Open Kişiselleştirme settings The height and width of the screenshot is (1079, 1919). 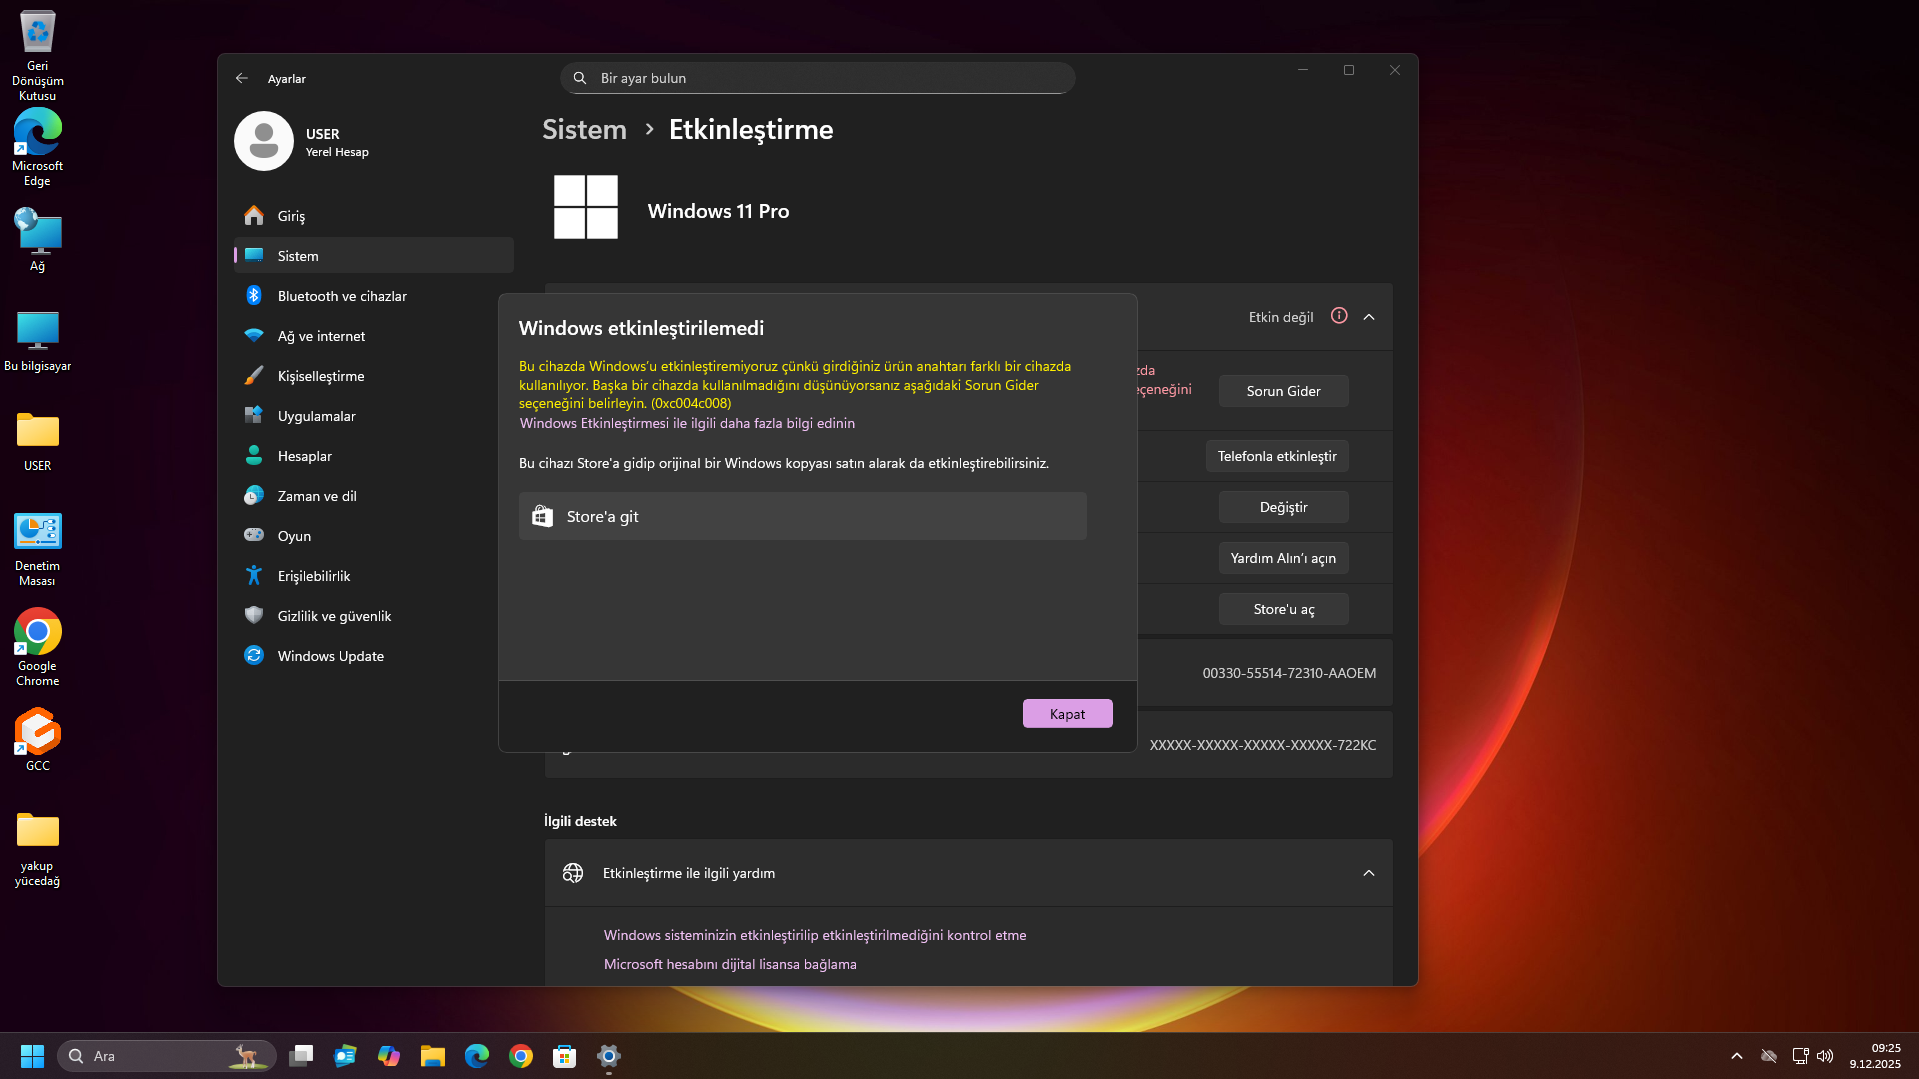(x=374, y=376)
